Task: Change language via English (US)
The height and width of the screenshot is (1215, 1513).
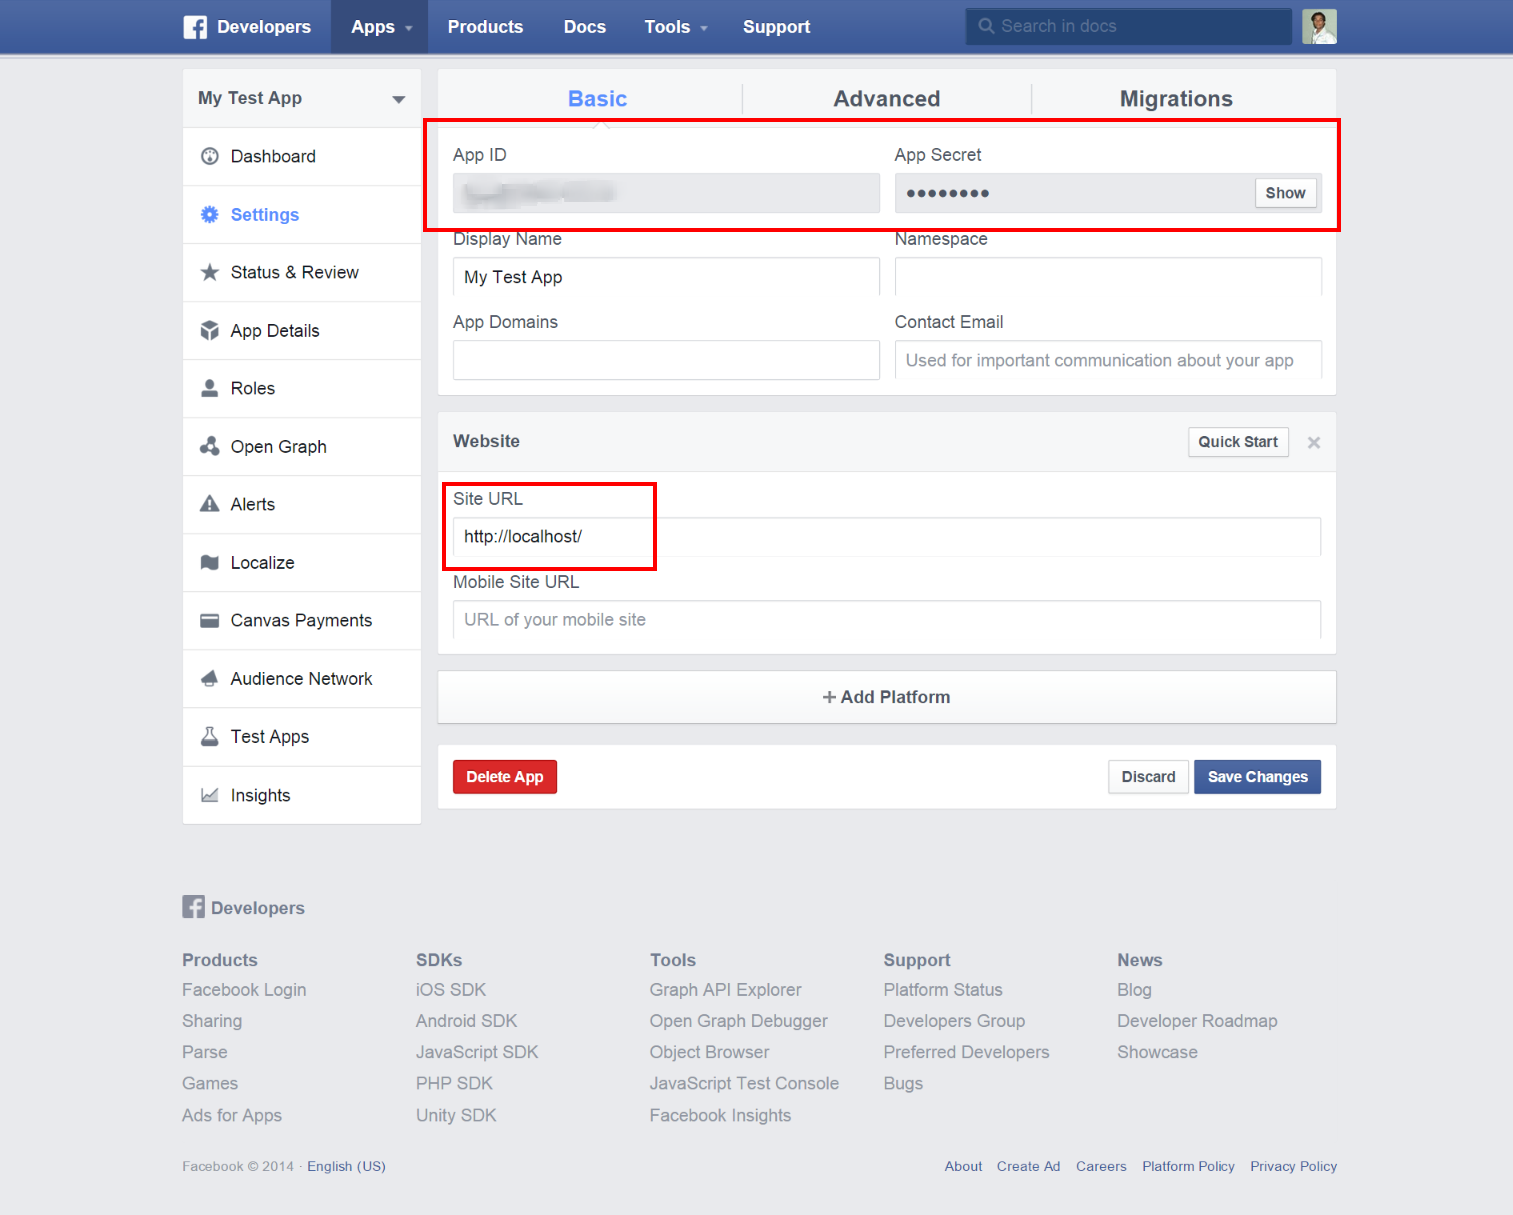Action: point(346,1166)
